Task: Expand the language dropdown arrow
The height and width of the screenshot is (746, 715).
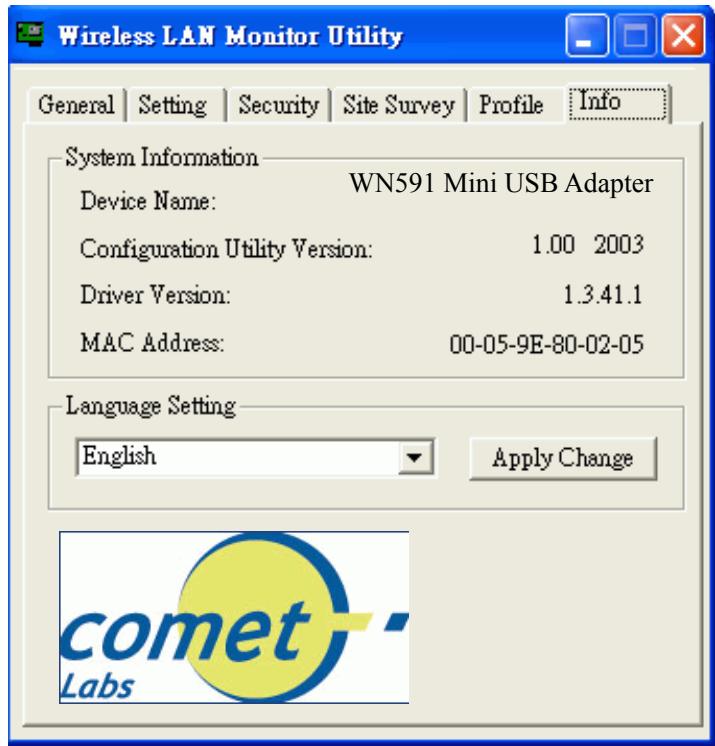Action: (x=415, y=458)
